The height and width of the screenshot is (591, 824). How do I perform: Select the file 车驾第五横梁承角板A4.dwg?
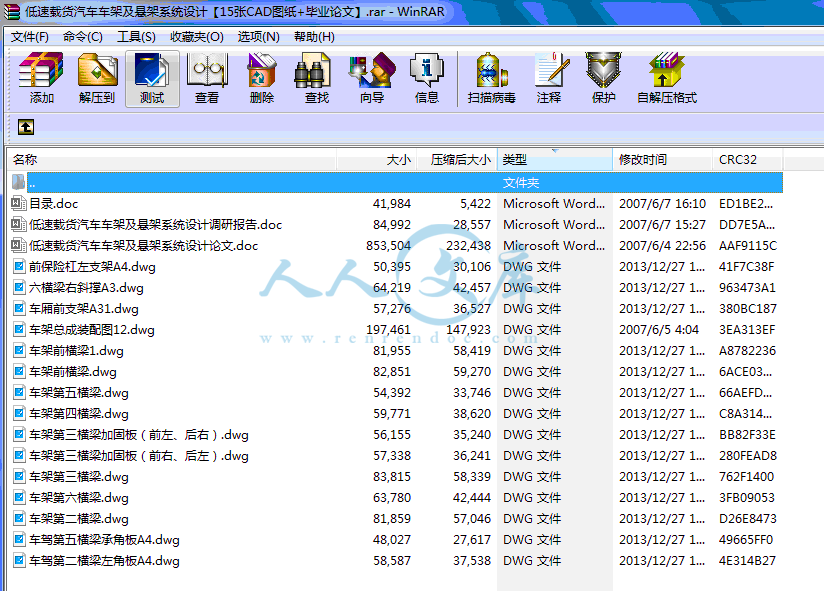coord(104,540)
